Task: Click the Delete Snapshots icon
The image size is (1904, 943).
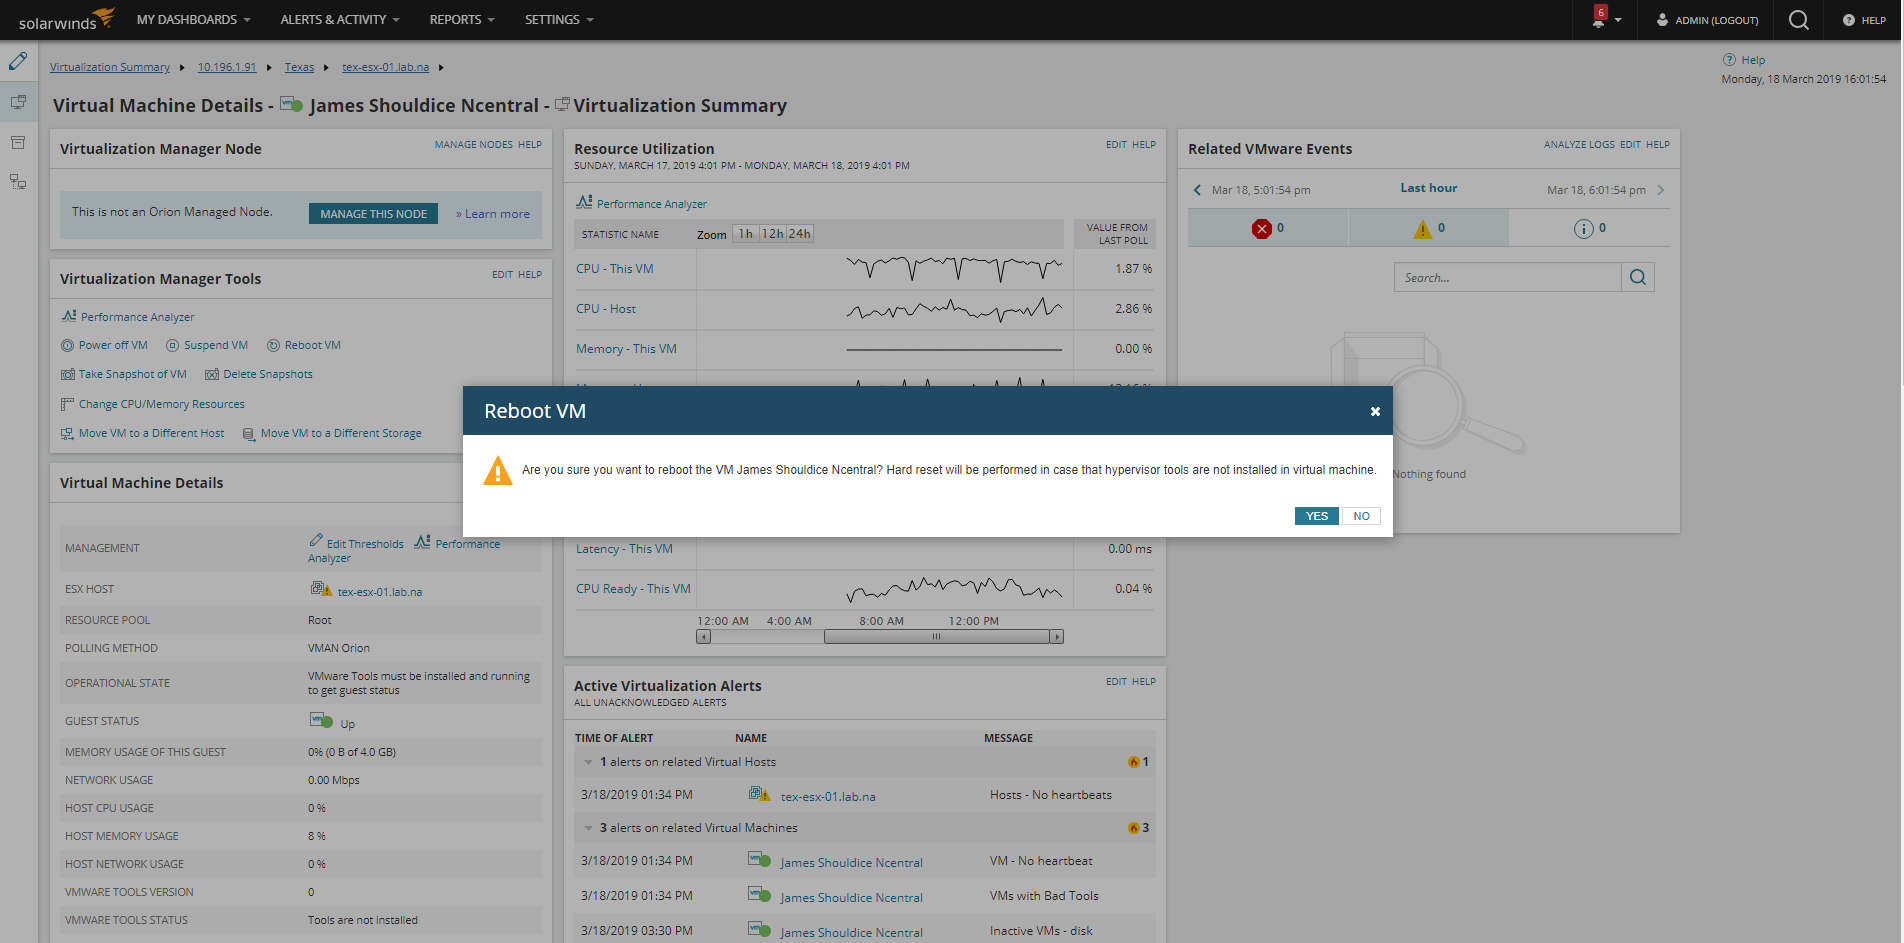Action: [x=212, y=374]
